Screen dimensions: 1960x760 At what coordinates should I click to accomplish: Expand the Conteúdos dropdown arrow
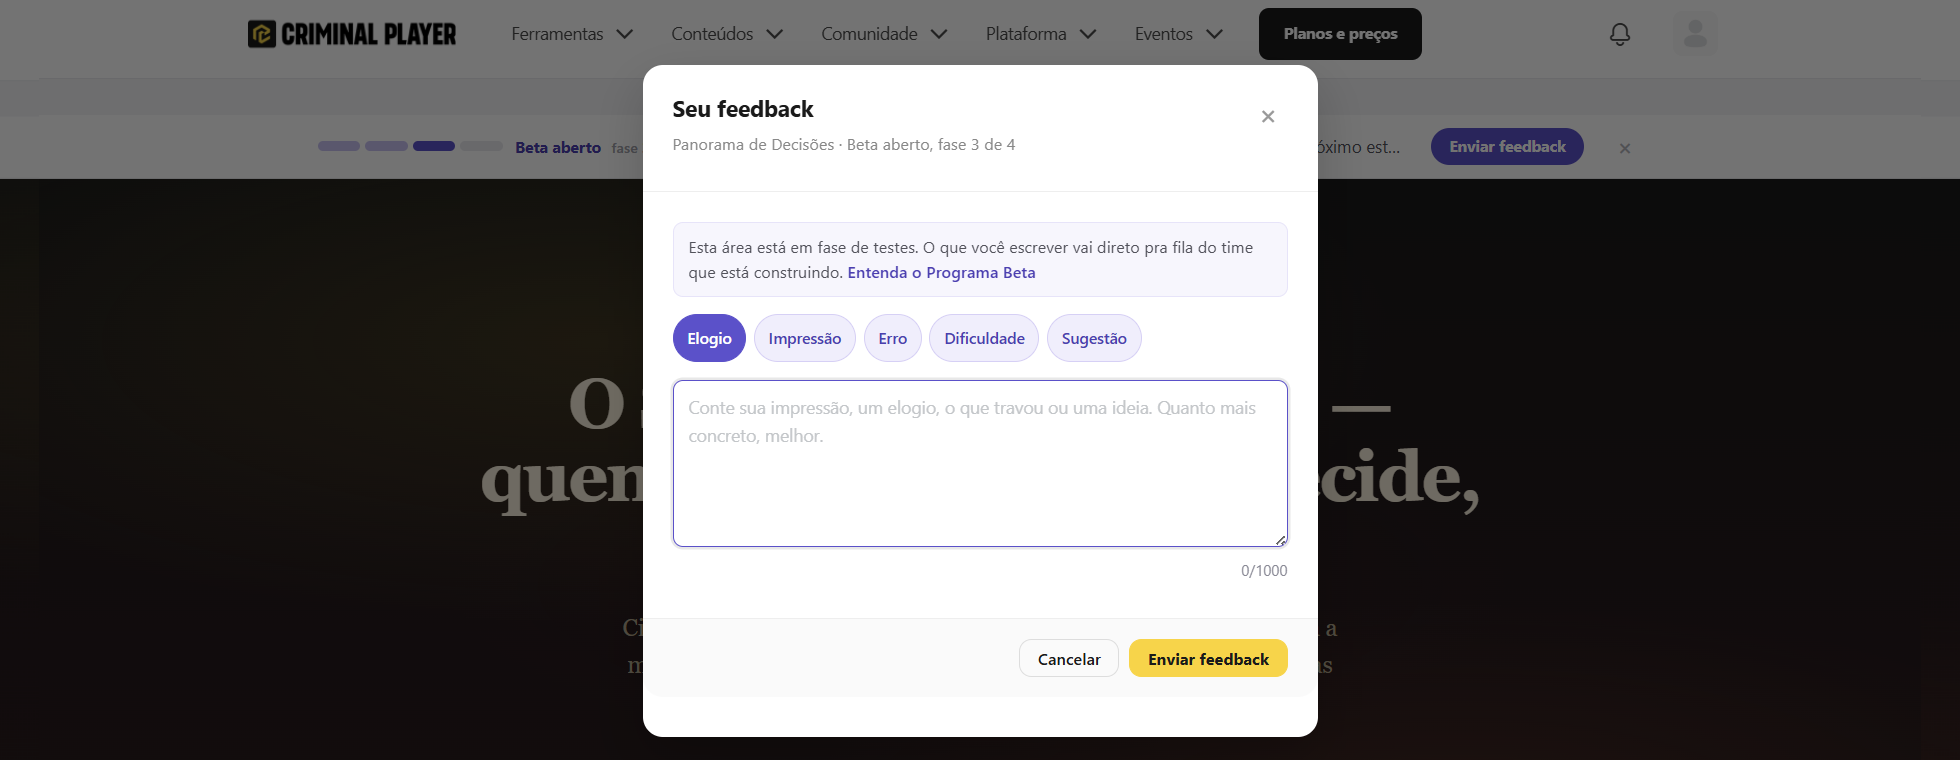click(x=775, y=34)
